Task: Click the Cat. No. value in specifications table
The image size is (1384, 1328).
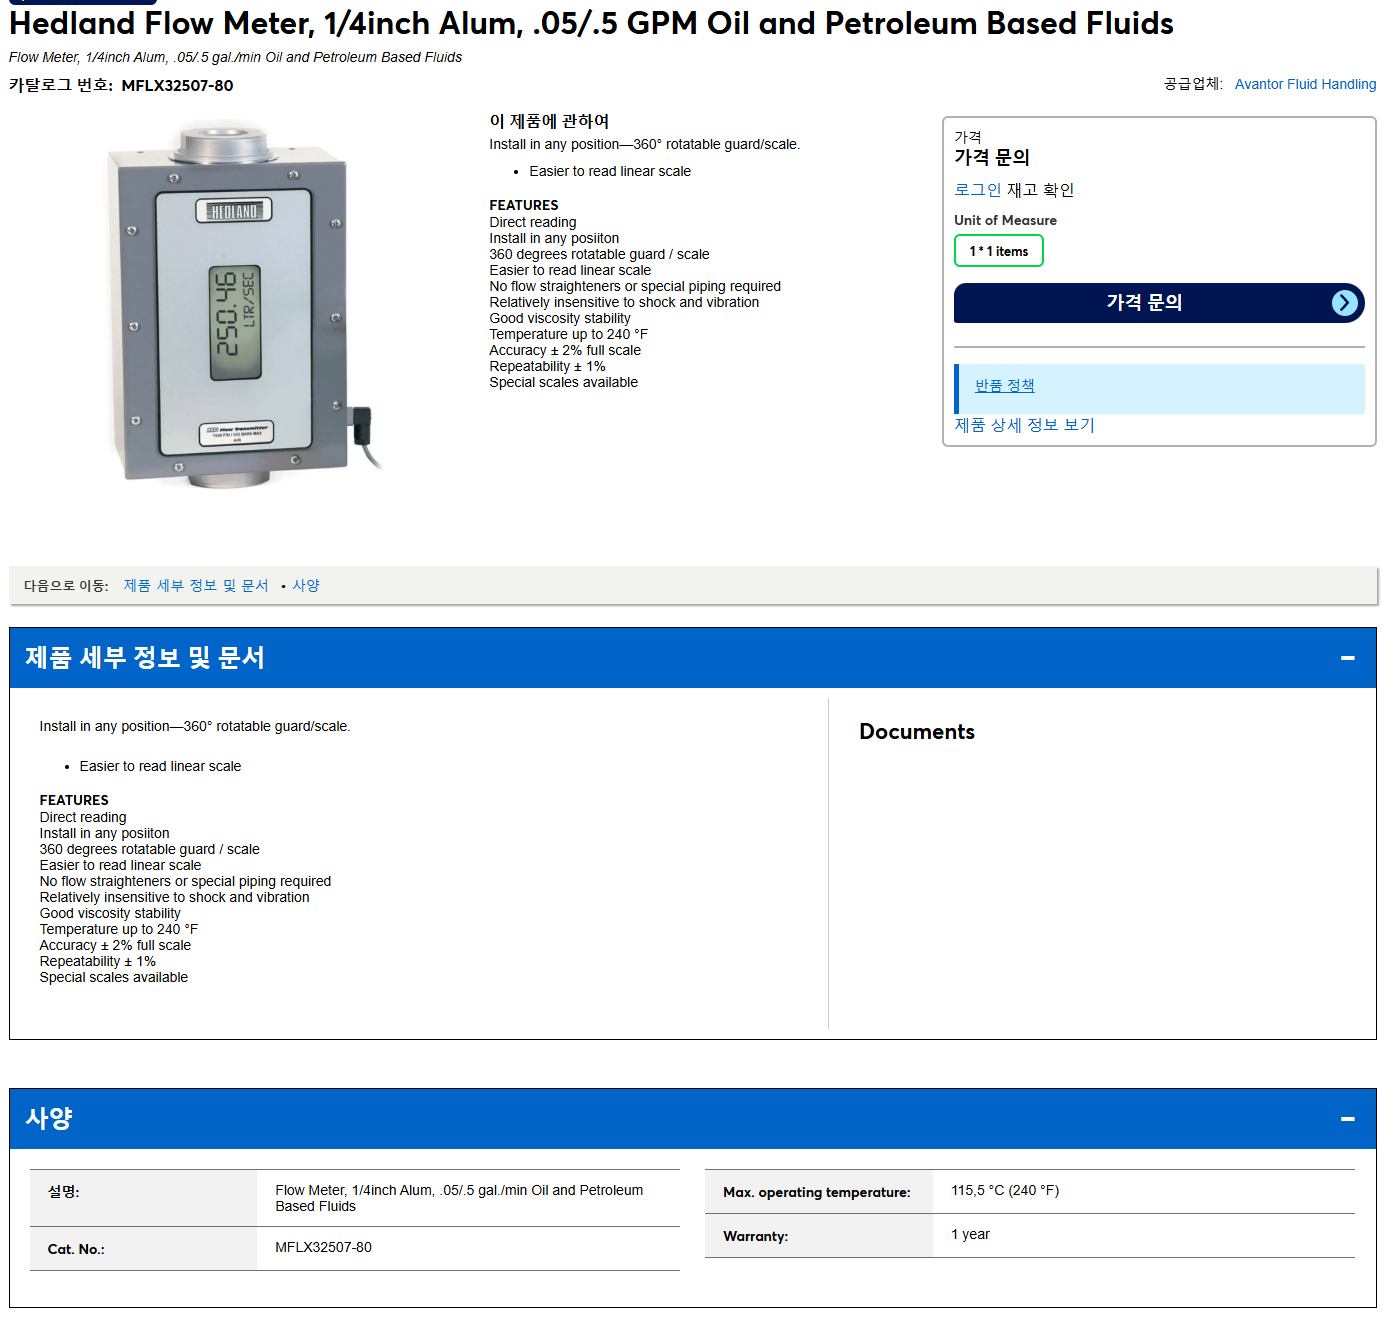Action: (x=323, y=1247)
